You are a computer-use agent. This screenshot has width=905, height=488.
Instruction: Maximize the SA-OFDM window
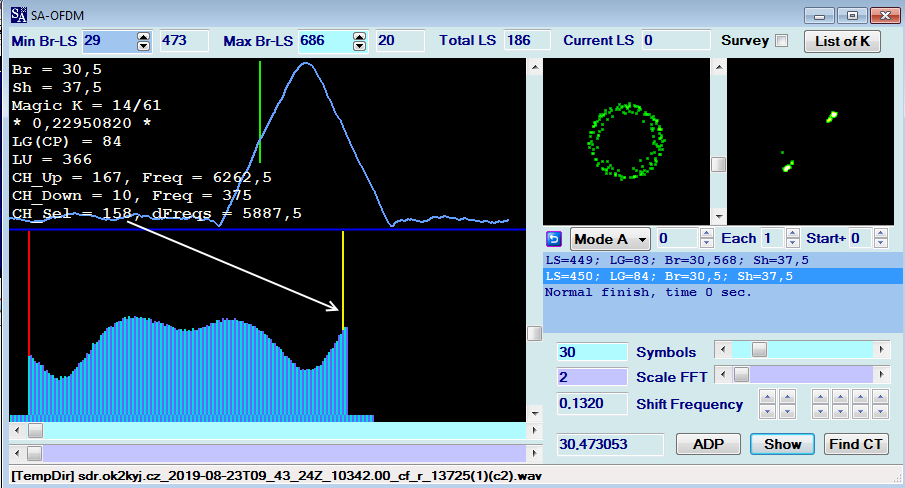click(x=851, y=15)
